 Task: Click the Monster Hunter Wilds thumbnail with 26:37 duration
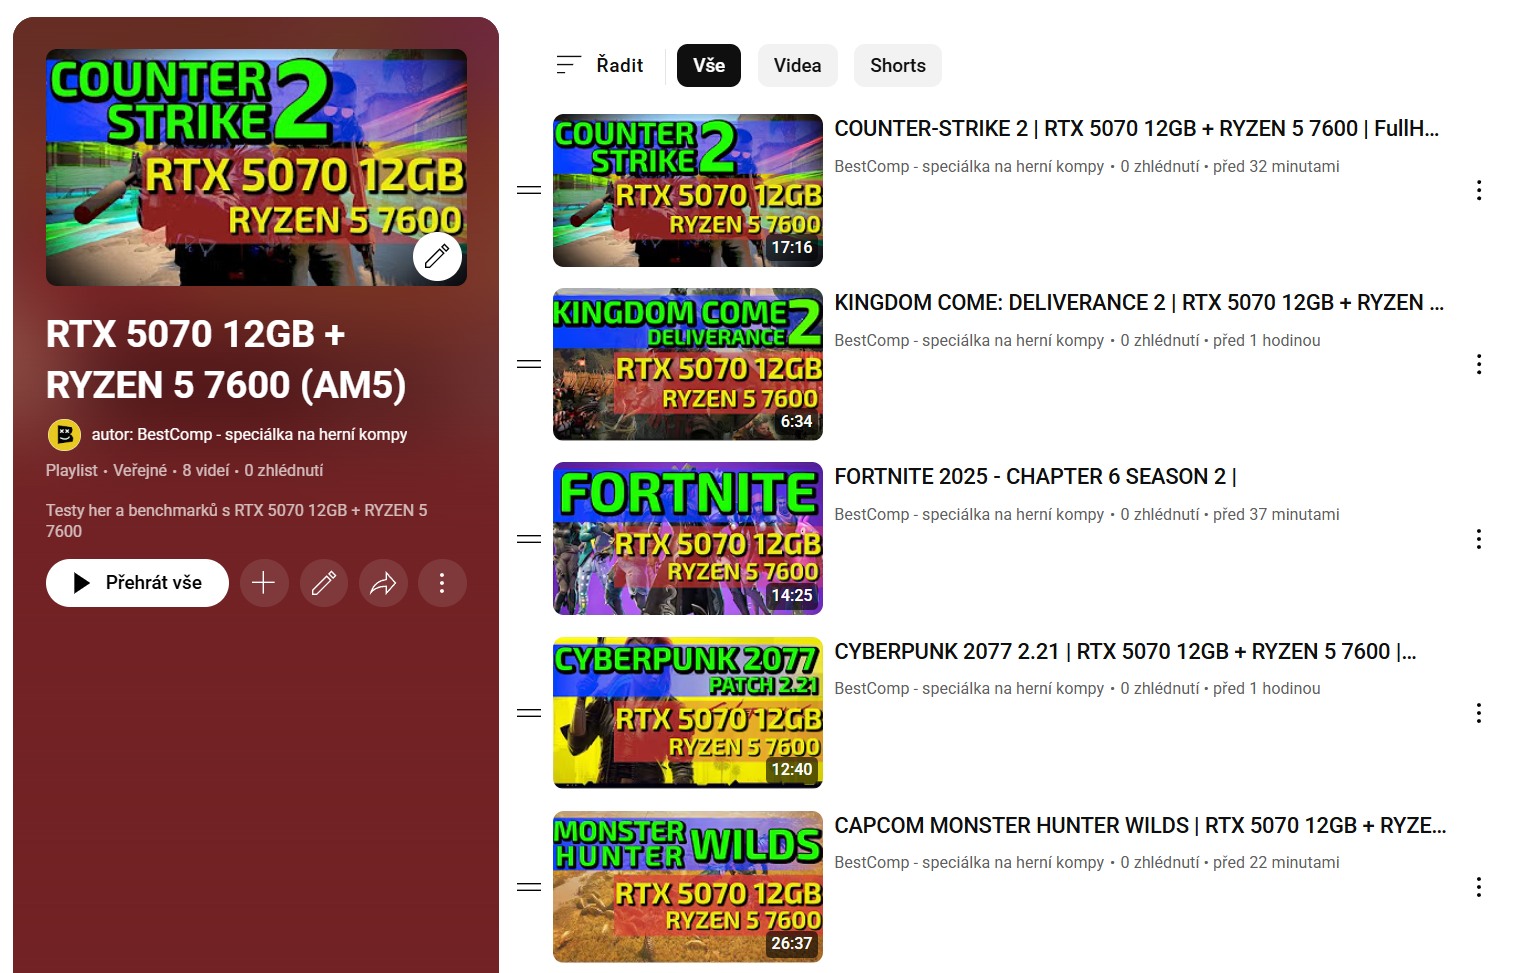[688, 887]
